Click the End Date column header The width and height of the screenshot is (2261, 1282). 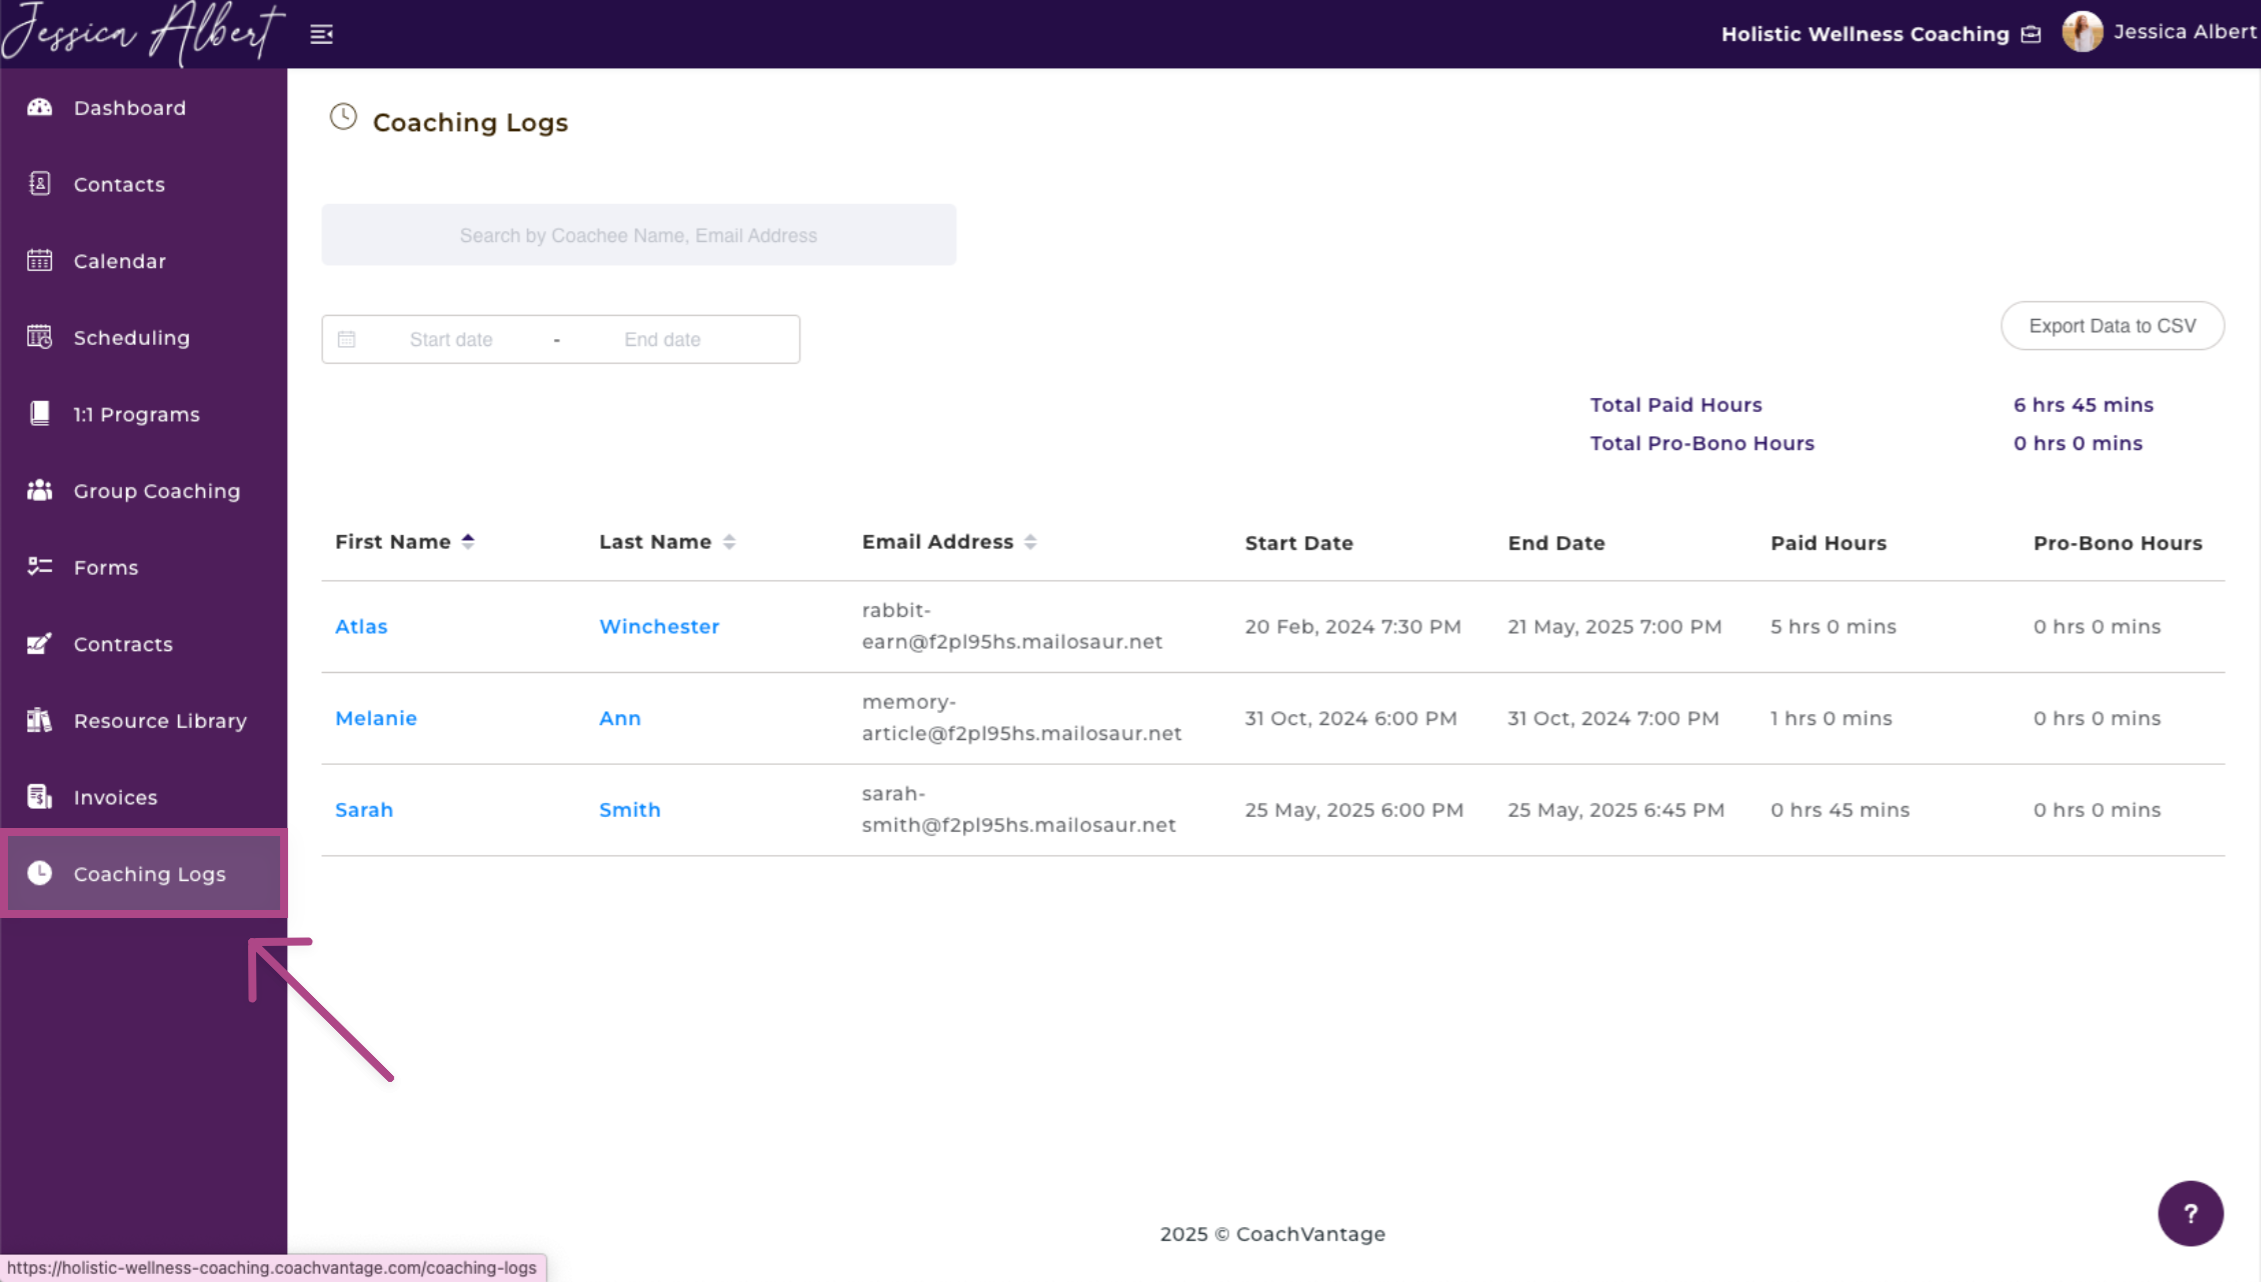[x=1556, y=543]
